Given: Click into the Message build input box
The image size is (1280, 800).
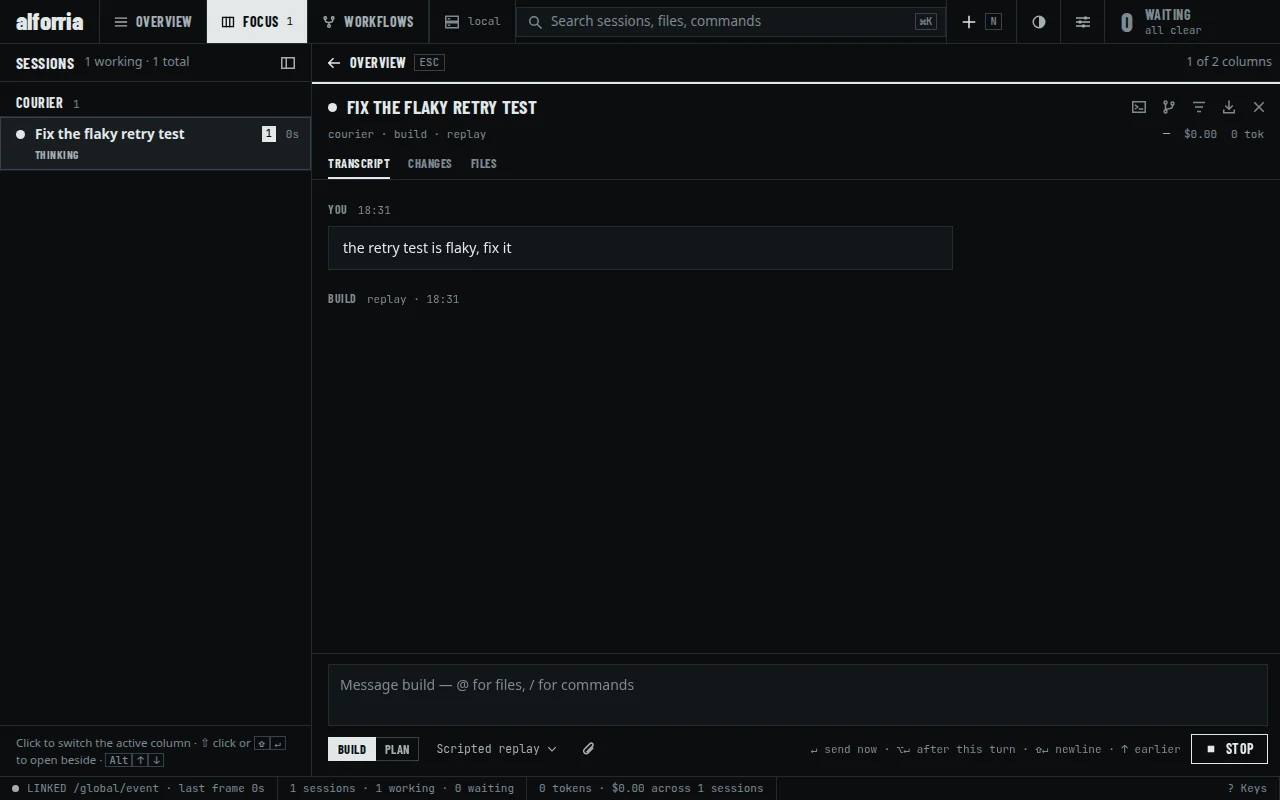Looking at the screenshot, I should click(798, 695).
